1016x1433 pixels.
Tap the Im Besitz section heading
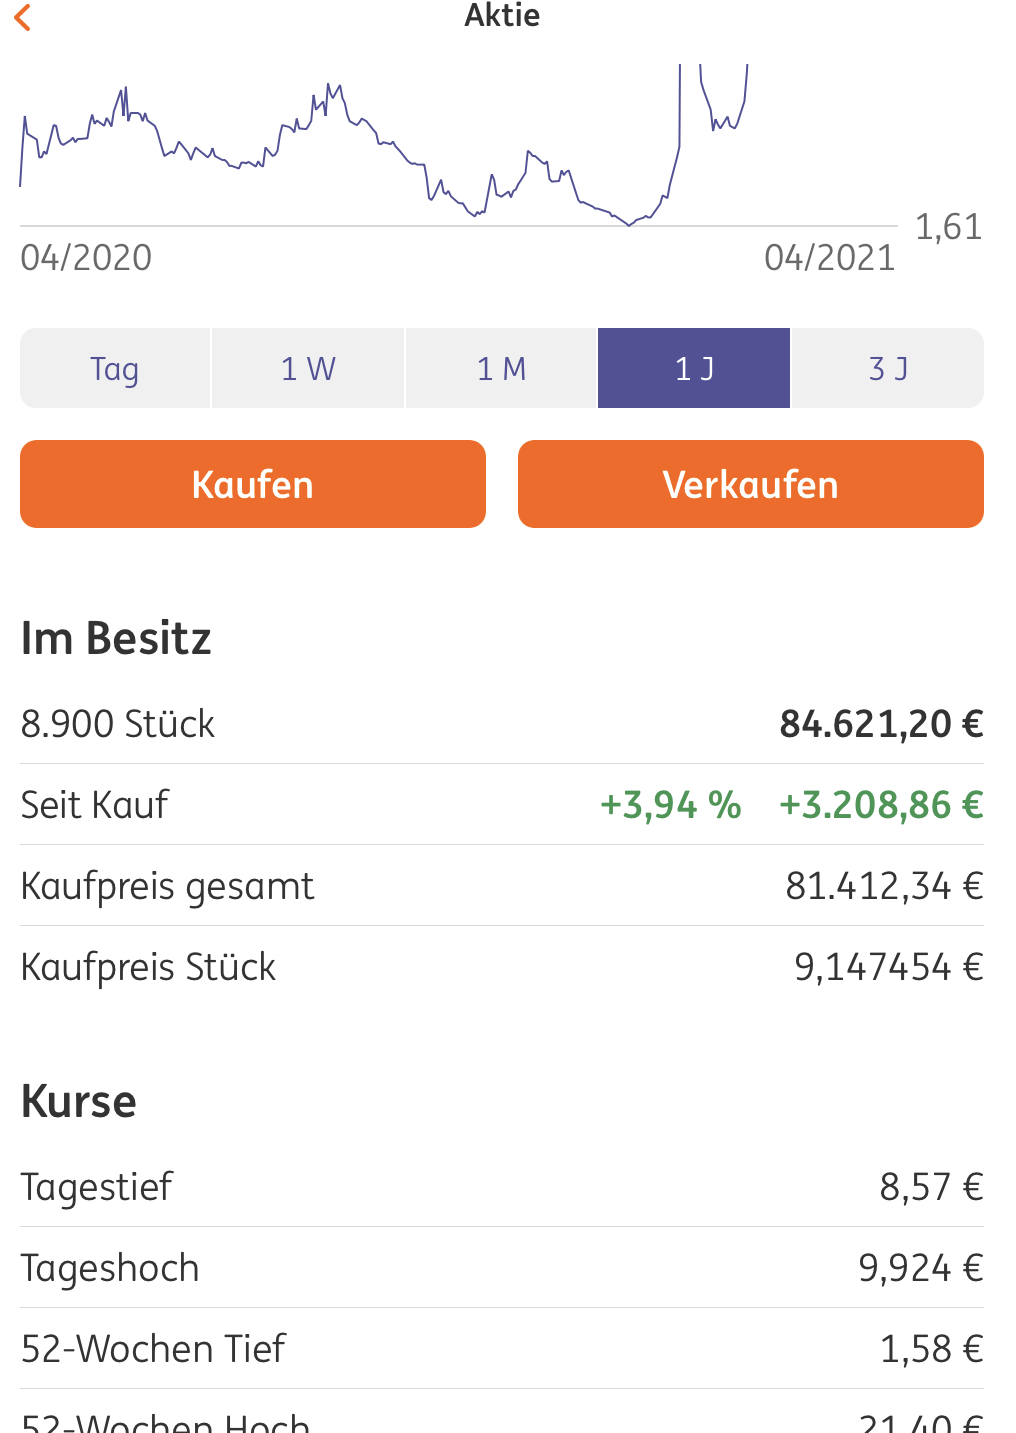(116, 639)
